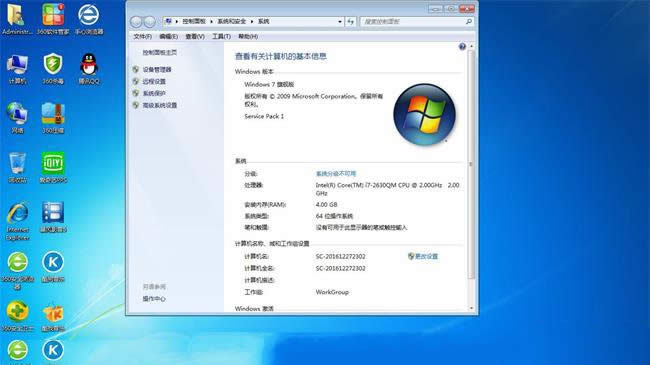Screen dimensions: 650x365
Task: Click the scrollbar up arrow
Action: click(471, 46)
